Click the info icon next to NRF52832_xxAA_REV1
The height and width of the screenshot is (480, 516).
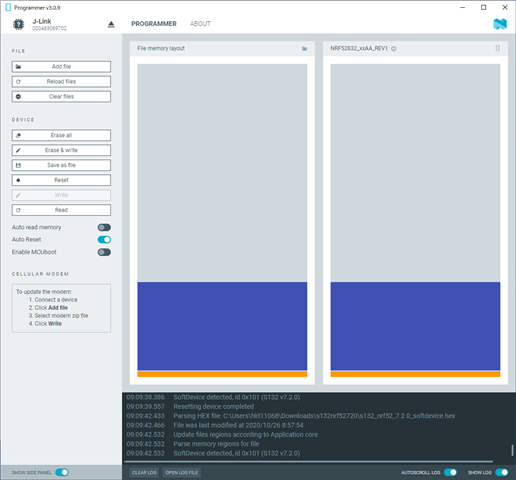pos(394,49)
